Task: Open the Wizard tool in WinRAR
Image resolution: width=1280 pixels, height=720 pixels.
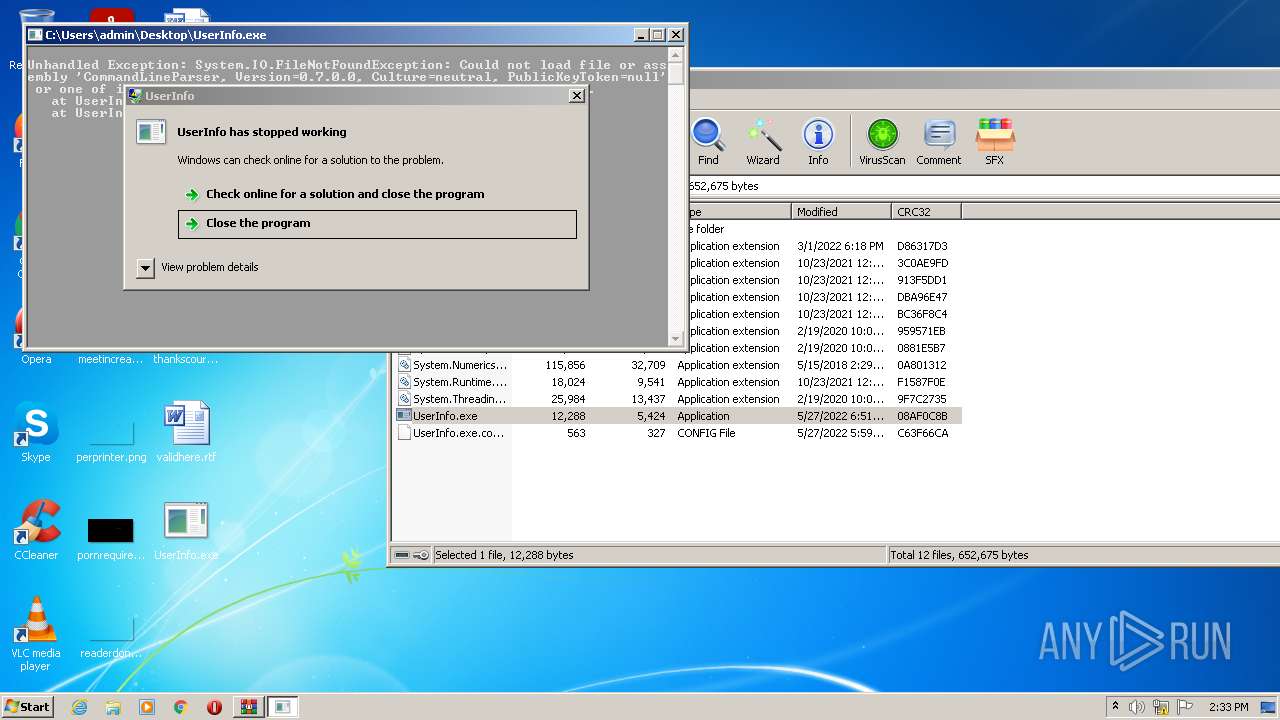Action: [763, 142]
